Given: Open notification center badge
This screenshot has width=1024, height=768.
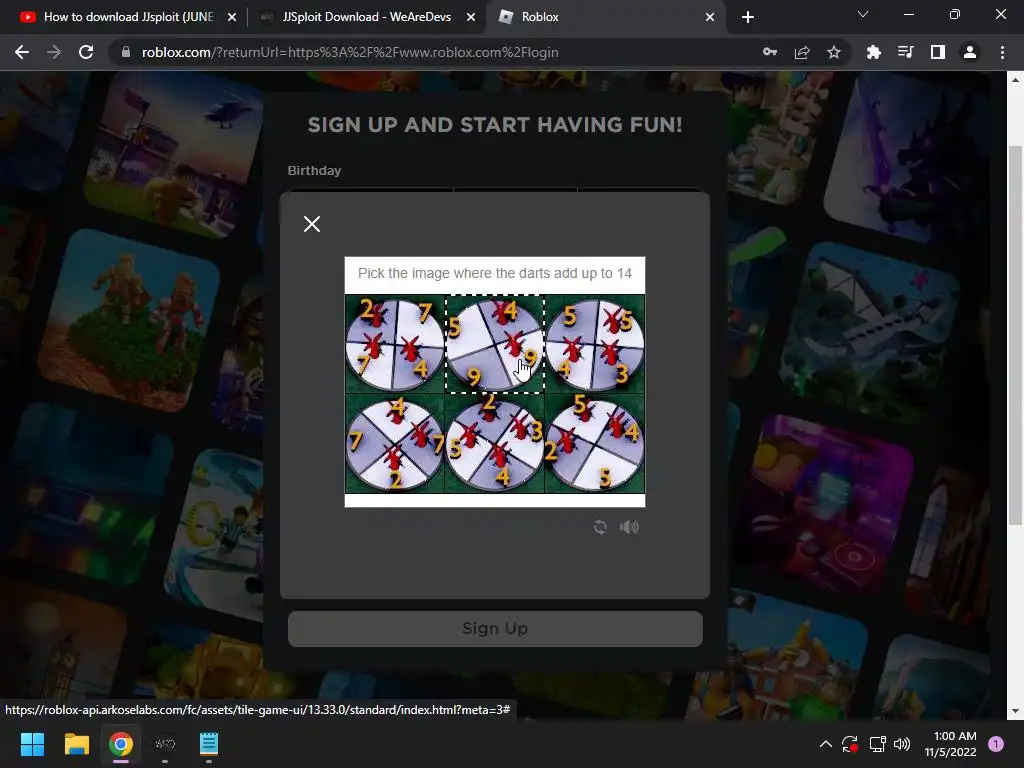Looking at the screenshot, I should pos(996,744).
